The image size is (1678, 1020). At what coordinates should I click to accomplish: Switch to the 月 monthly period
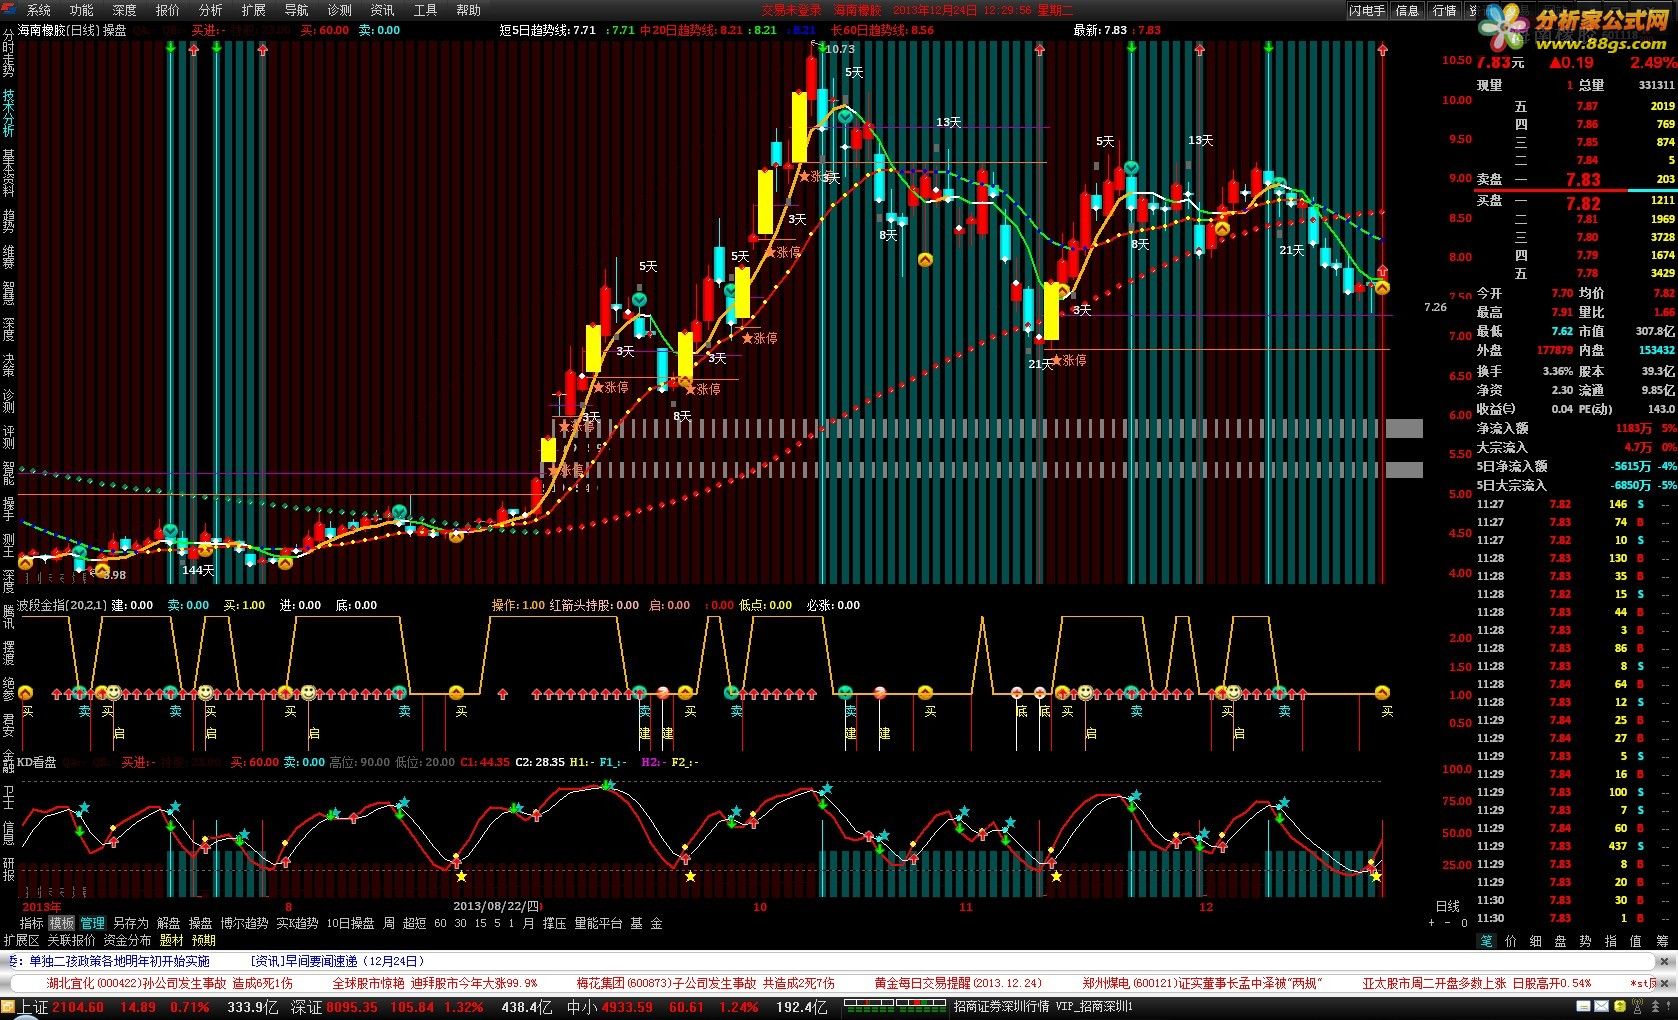click(528, 923)
